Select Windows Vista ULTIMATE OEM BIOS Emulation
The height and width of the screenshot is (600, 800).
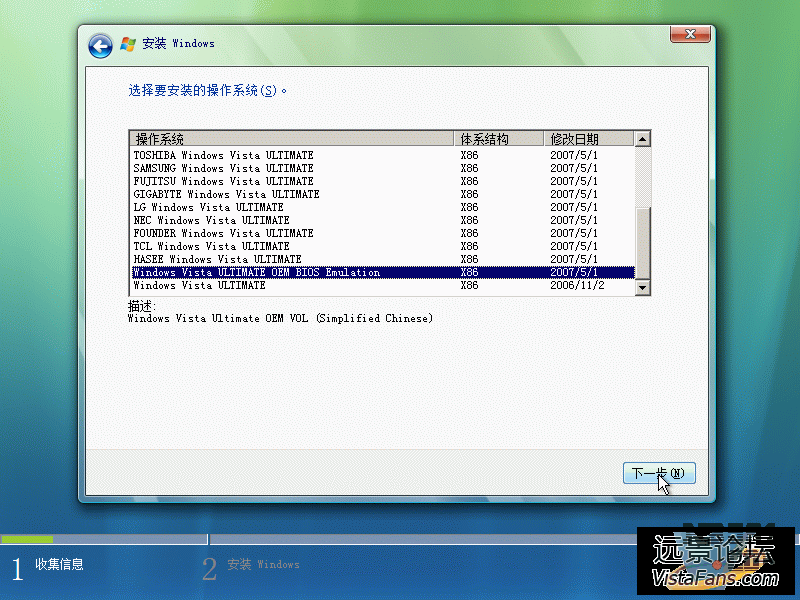tap(257, 272)
